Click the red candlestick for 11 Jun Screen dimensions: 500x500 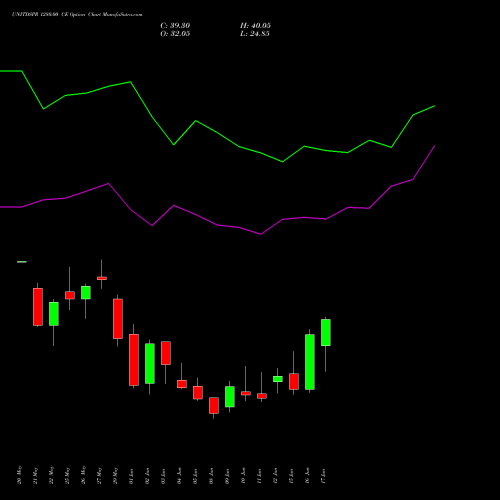262,396
